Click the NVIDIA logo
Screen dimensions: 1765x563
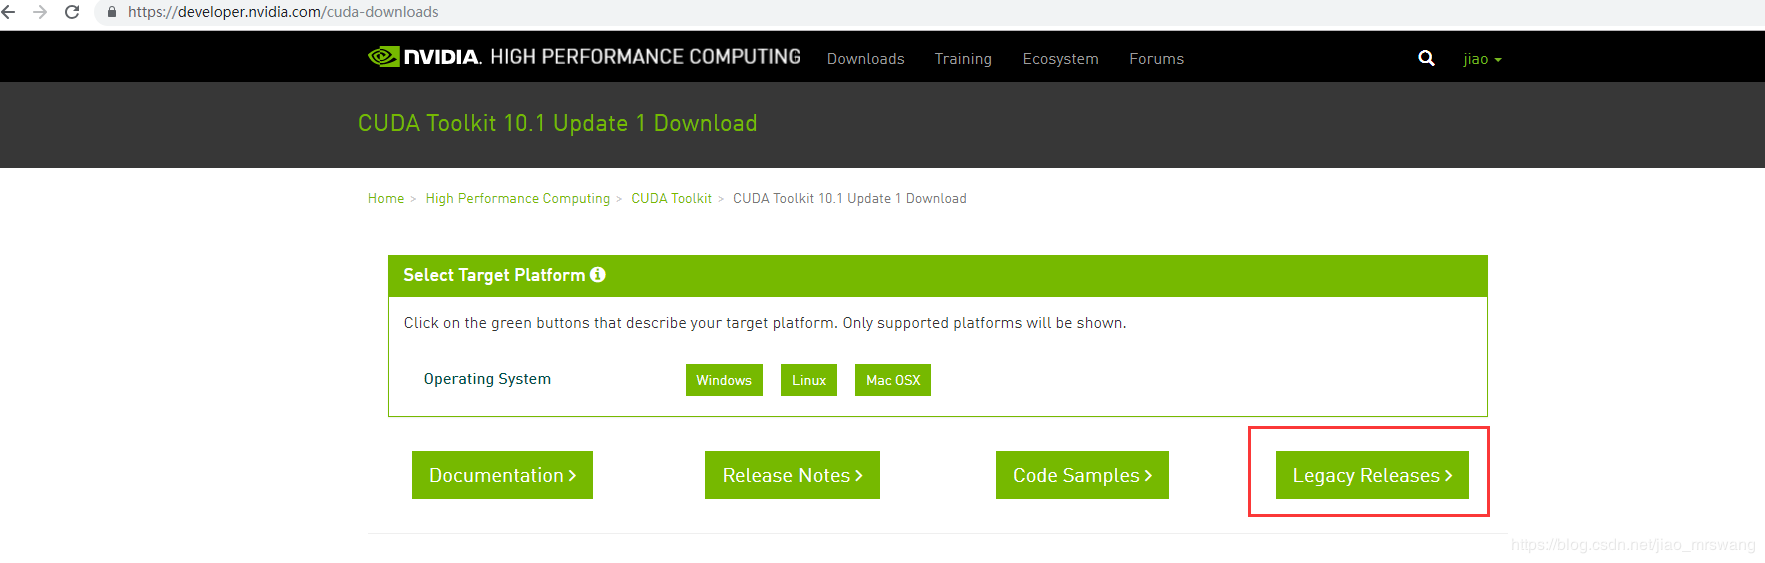click(425, 57)
